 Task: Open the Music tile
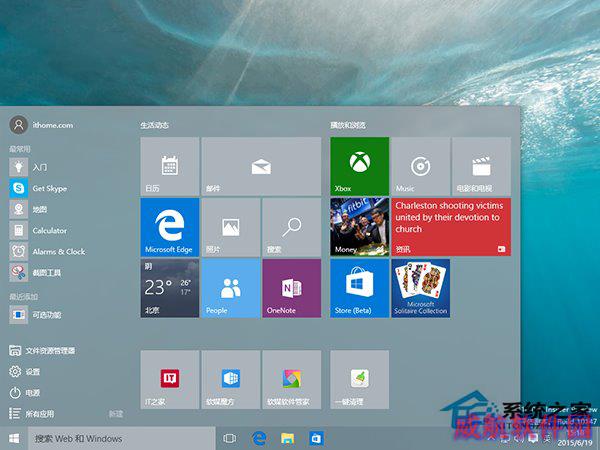(421, 166)
